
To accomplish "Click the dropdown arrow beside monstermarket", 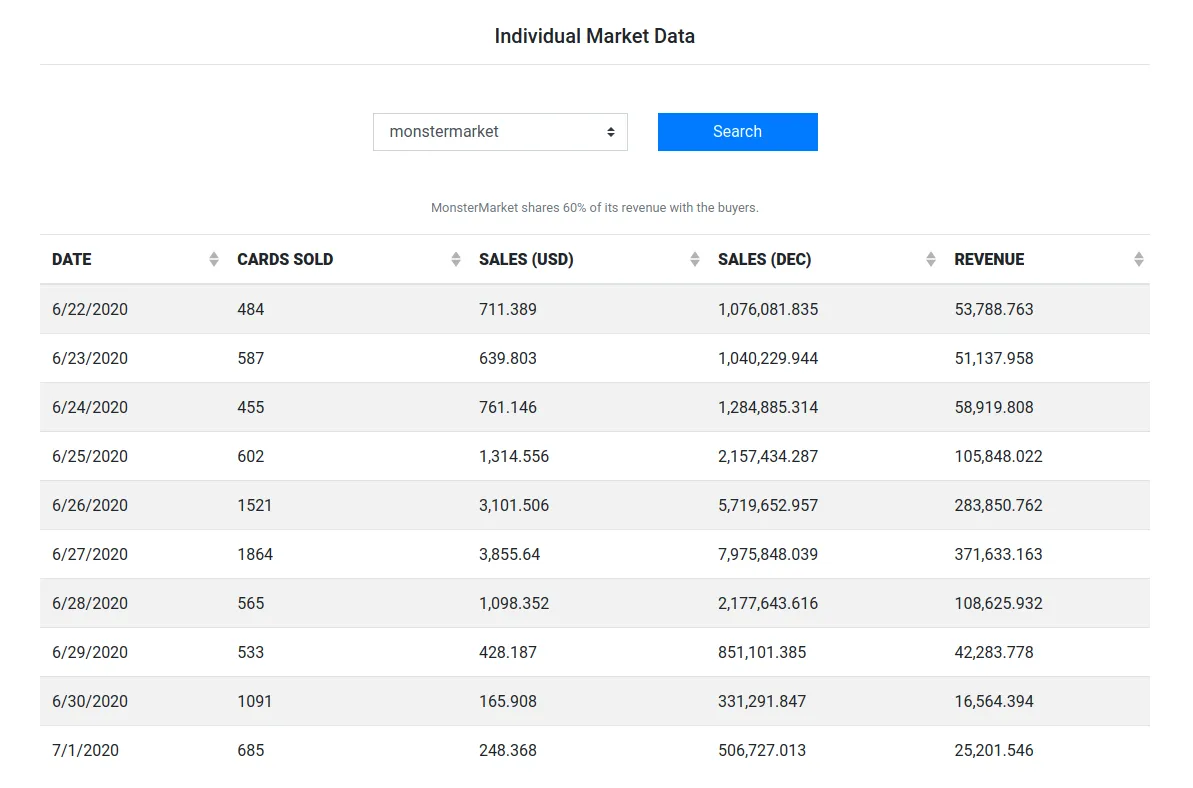I will [x=610, y=132].
